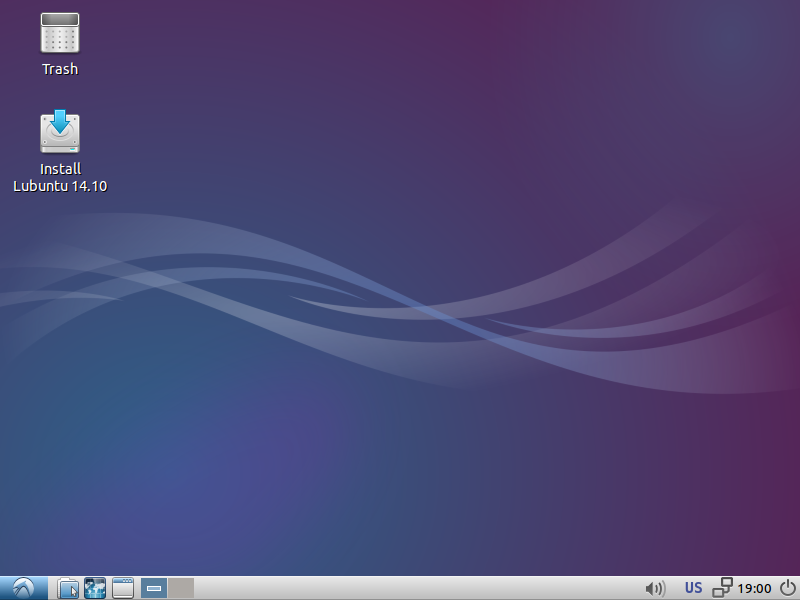800x600 pixels.
Task: Switch to the second virtual desktop
Action: [x=181, y=588]
